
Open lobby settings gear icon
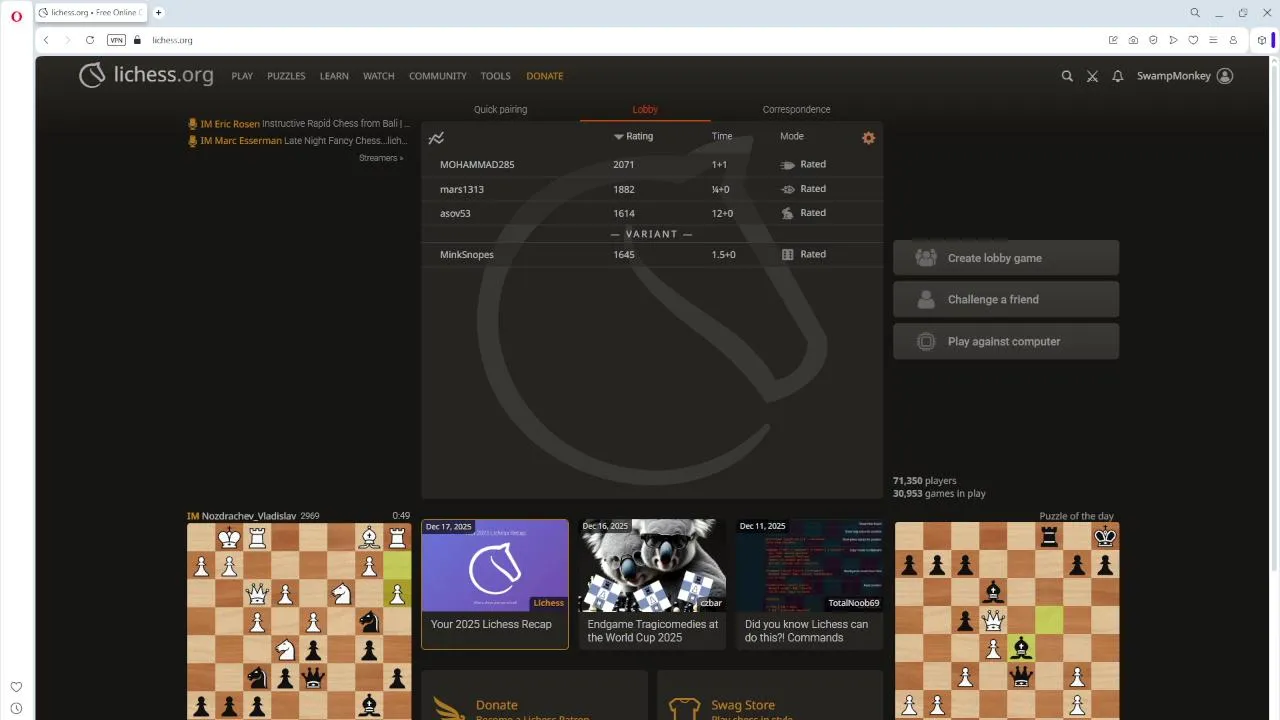click(x=868, y=138)
